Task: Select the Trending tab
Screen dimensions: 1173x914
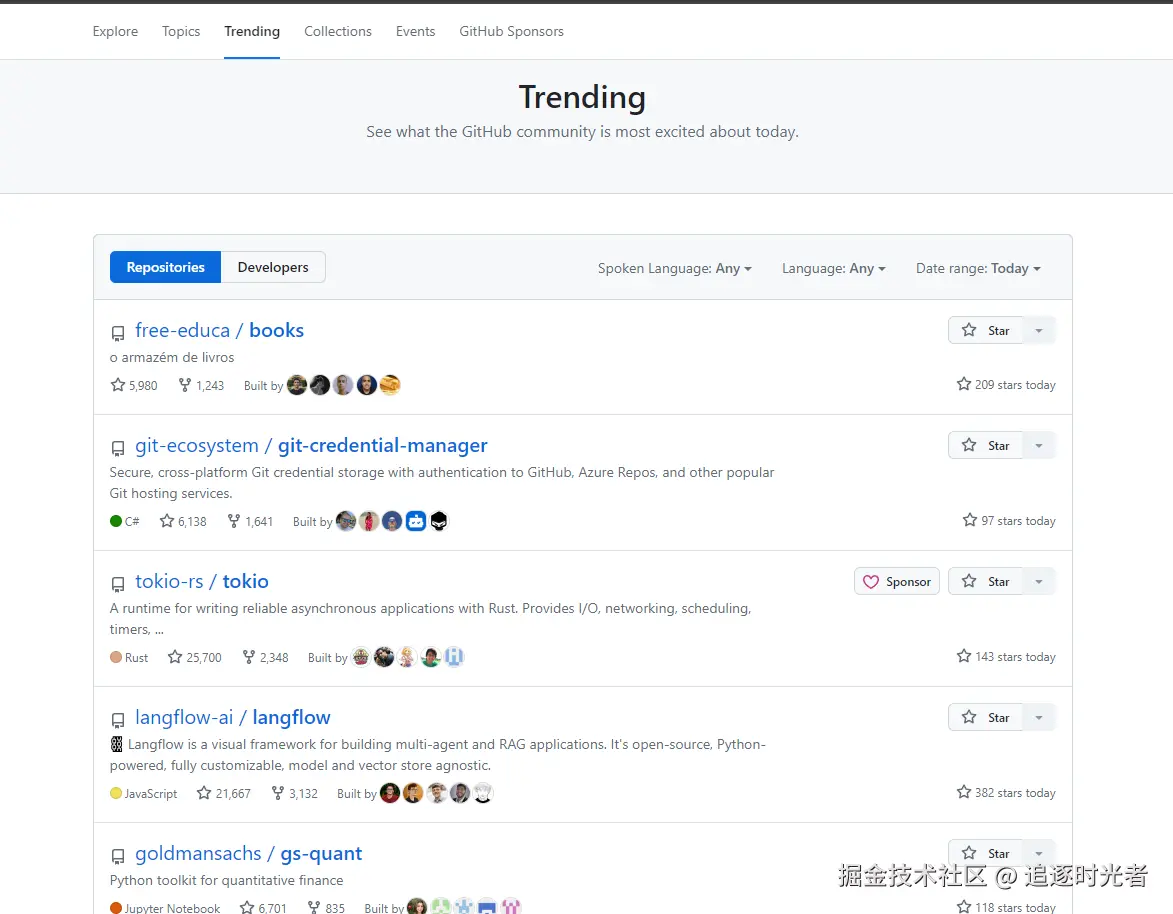Action: tap(252, 31)
